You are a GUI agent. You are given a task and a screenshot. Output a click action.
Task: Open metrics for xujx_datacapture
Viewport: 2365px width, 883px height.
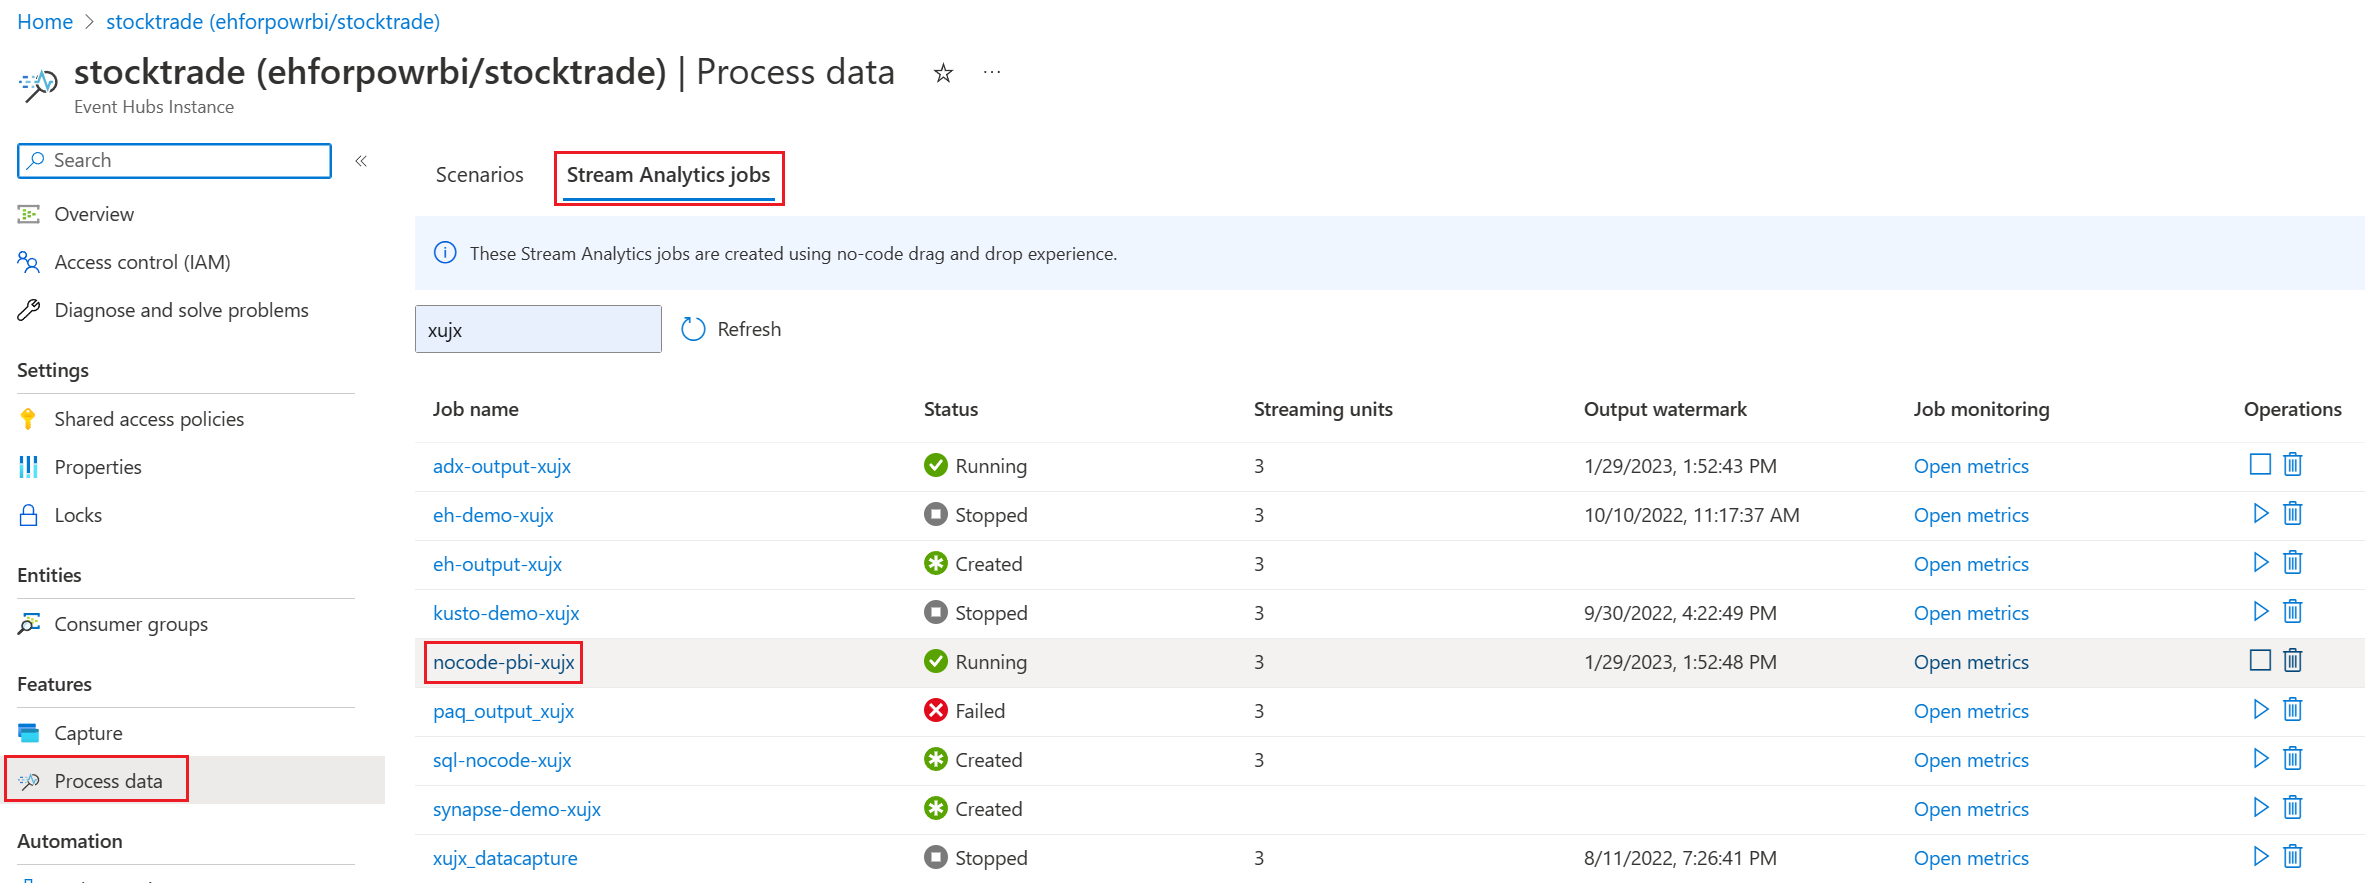pos(1971,858)
